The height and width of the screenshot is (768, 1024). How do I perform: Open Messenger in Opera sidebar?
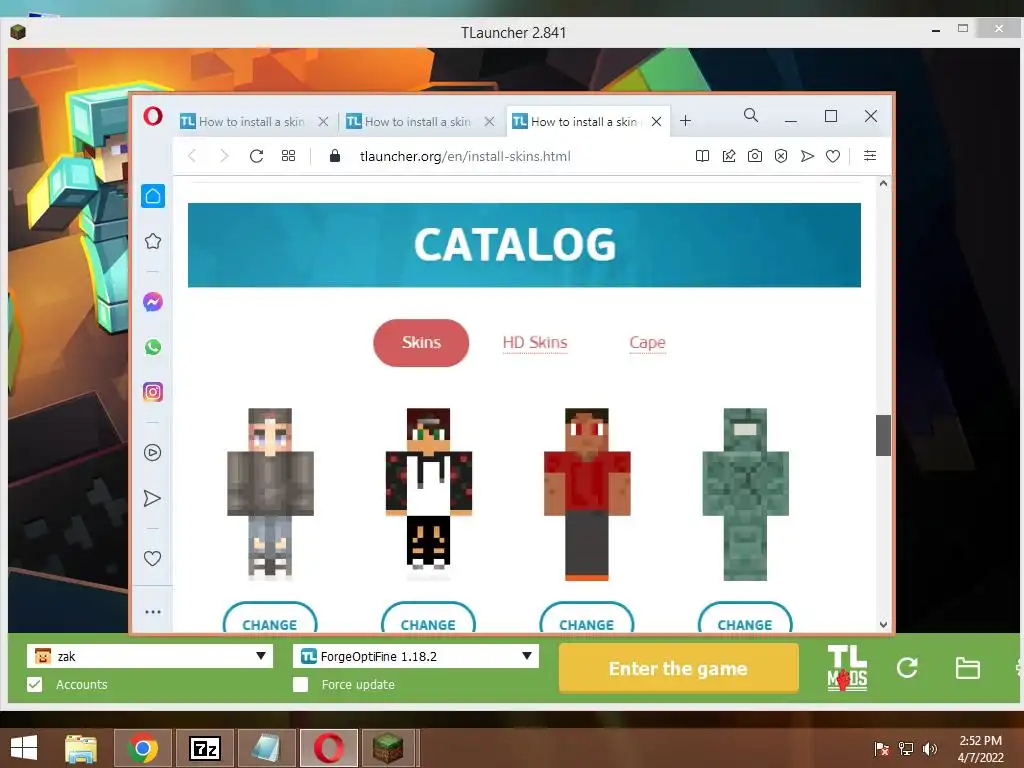click(x=153, y=302)
